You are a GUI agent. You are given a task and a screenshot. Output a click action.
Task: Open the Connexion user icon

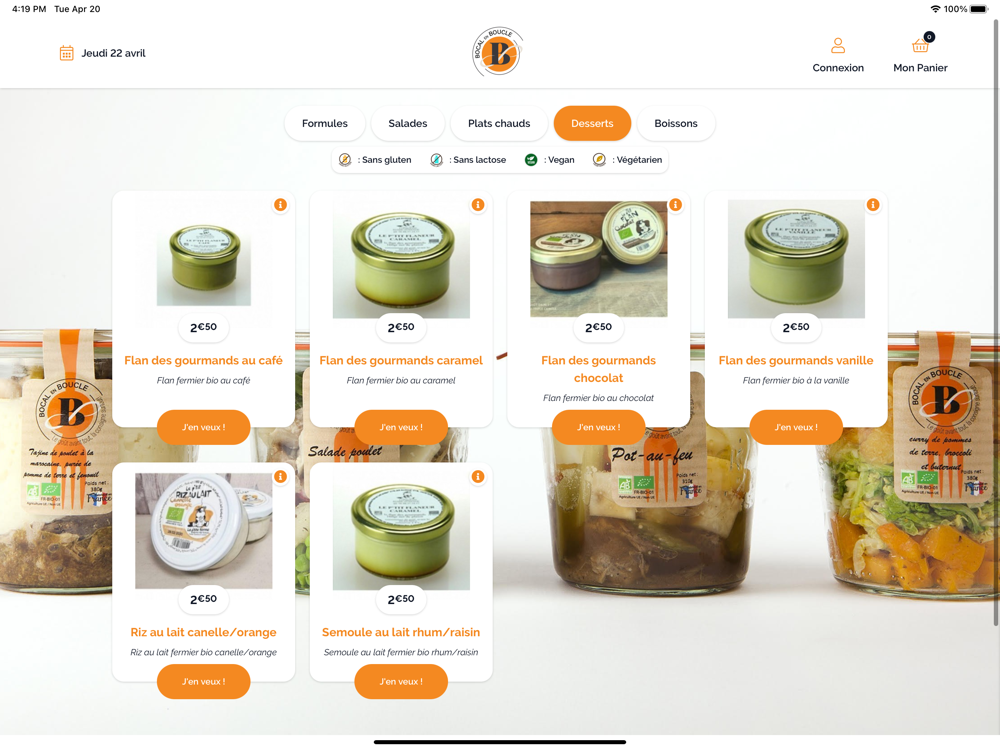(838, 45)
